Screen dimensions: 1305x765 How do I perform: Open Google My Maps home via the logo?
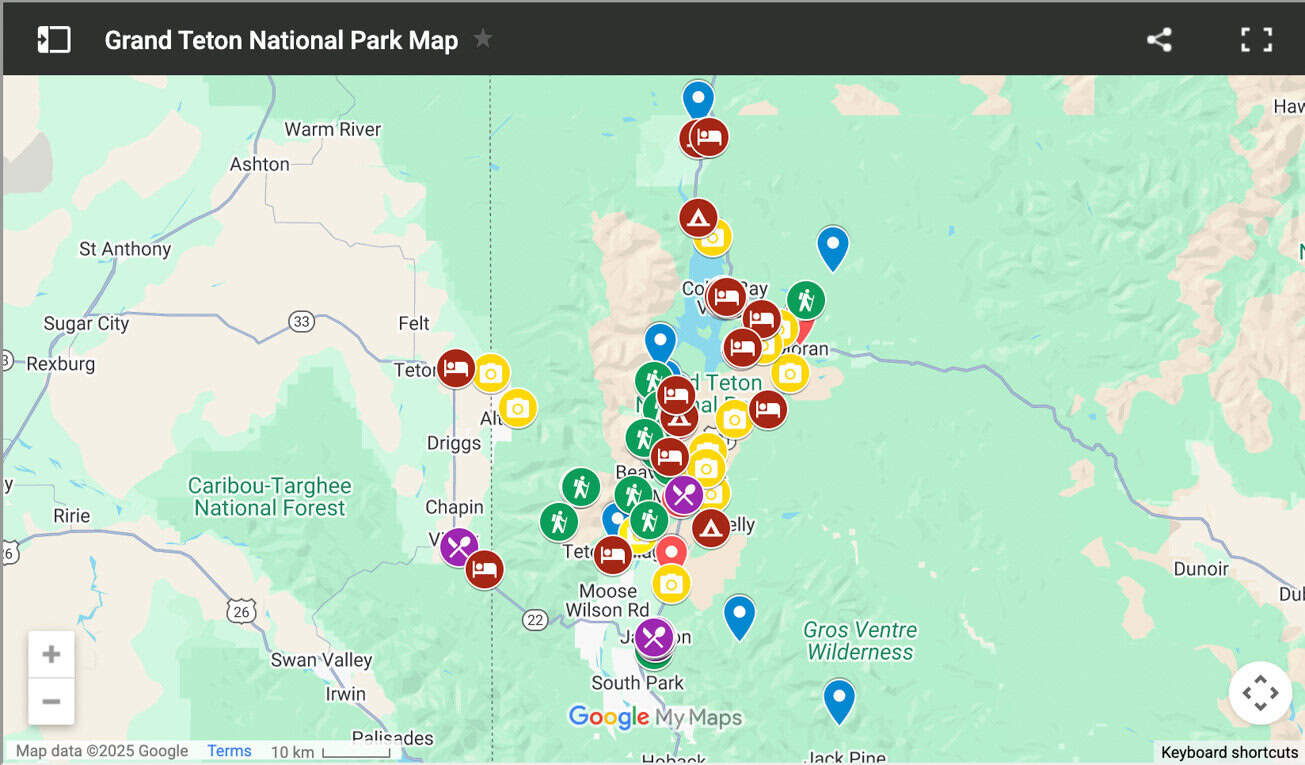click(x=609, y=717)
